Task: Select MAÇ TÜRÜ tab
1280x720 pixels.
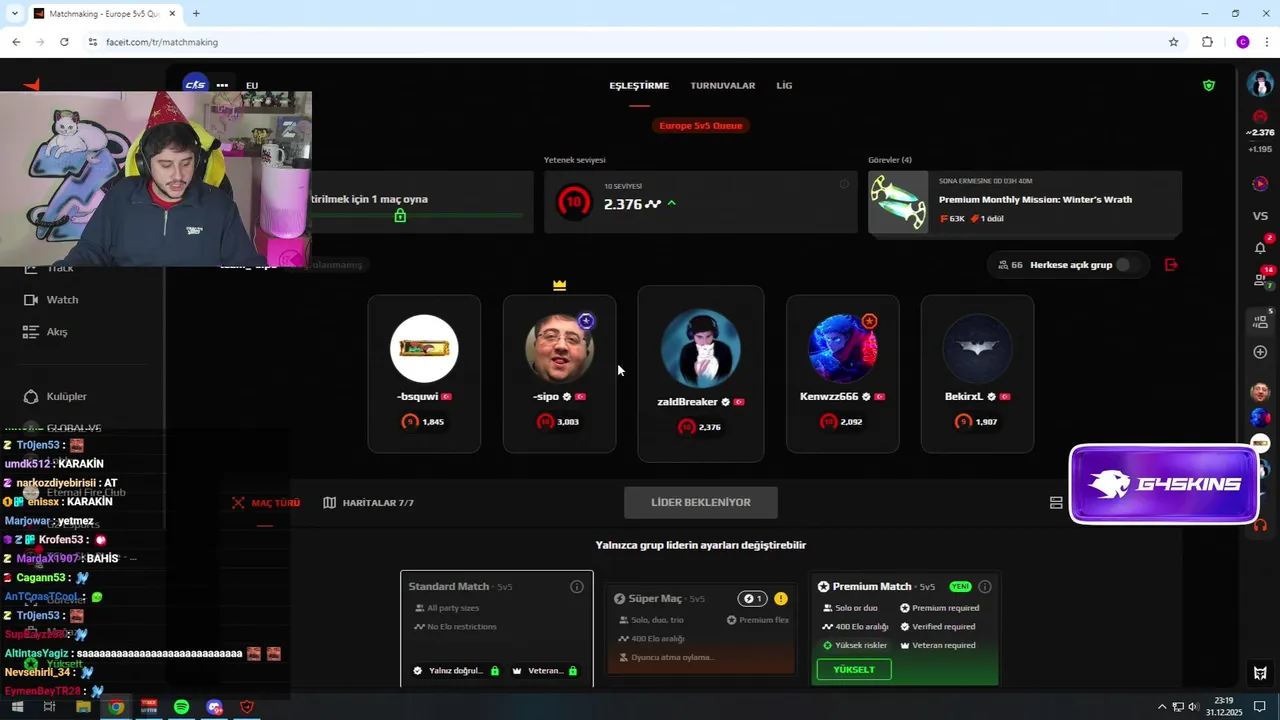Action: click(266, 503)
